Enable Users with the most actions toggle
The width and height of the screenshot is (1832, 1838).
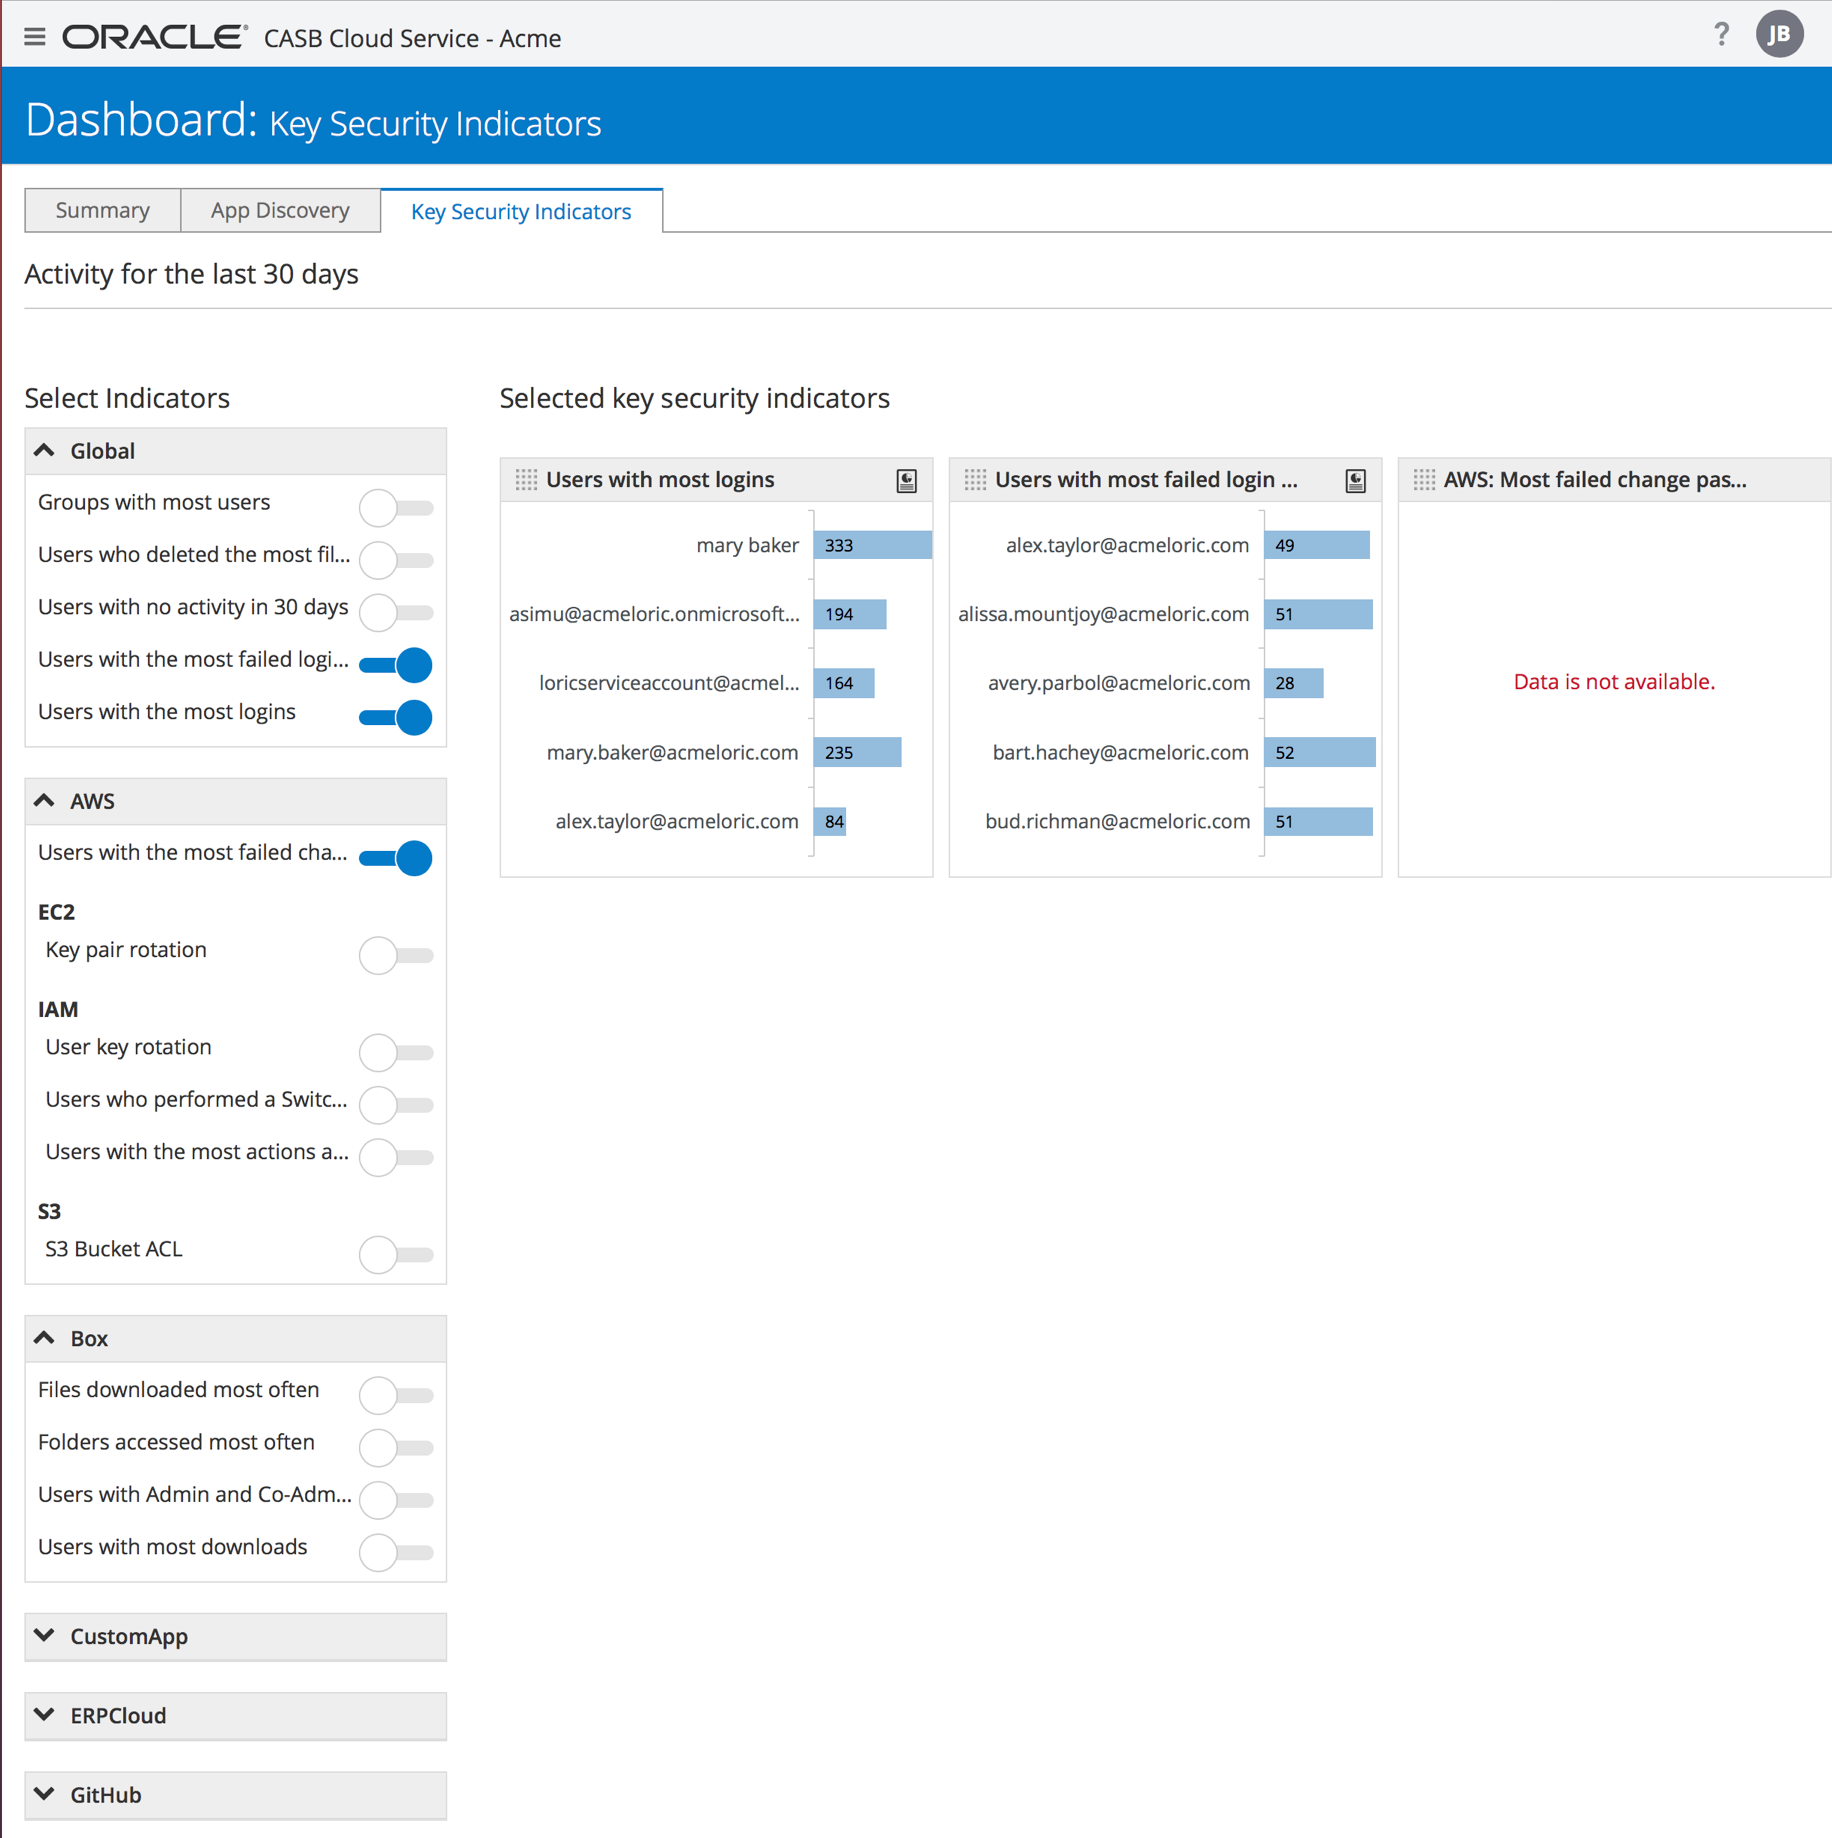396,1157
